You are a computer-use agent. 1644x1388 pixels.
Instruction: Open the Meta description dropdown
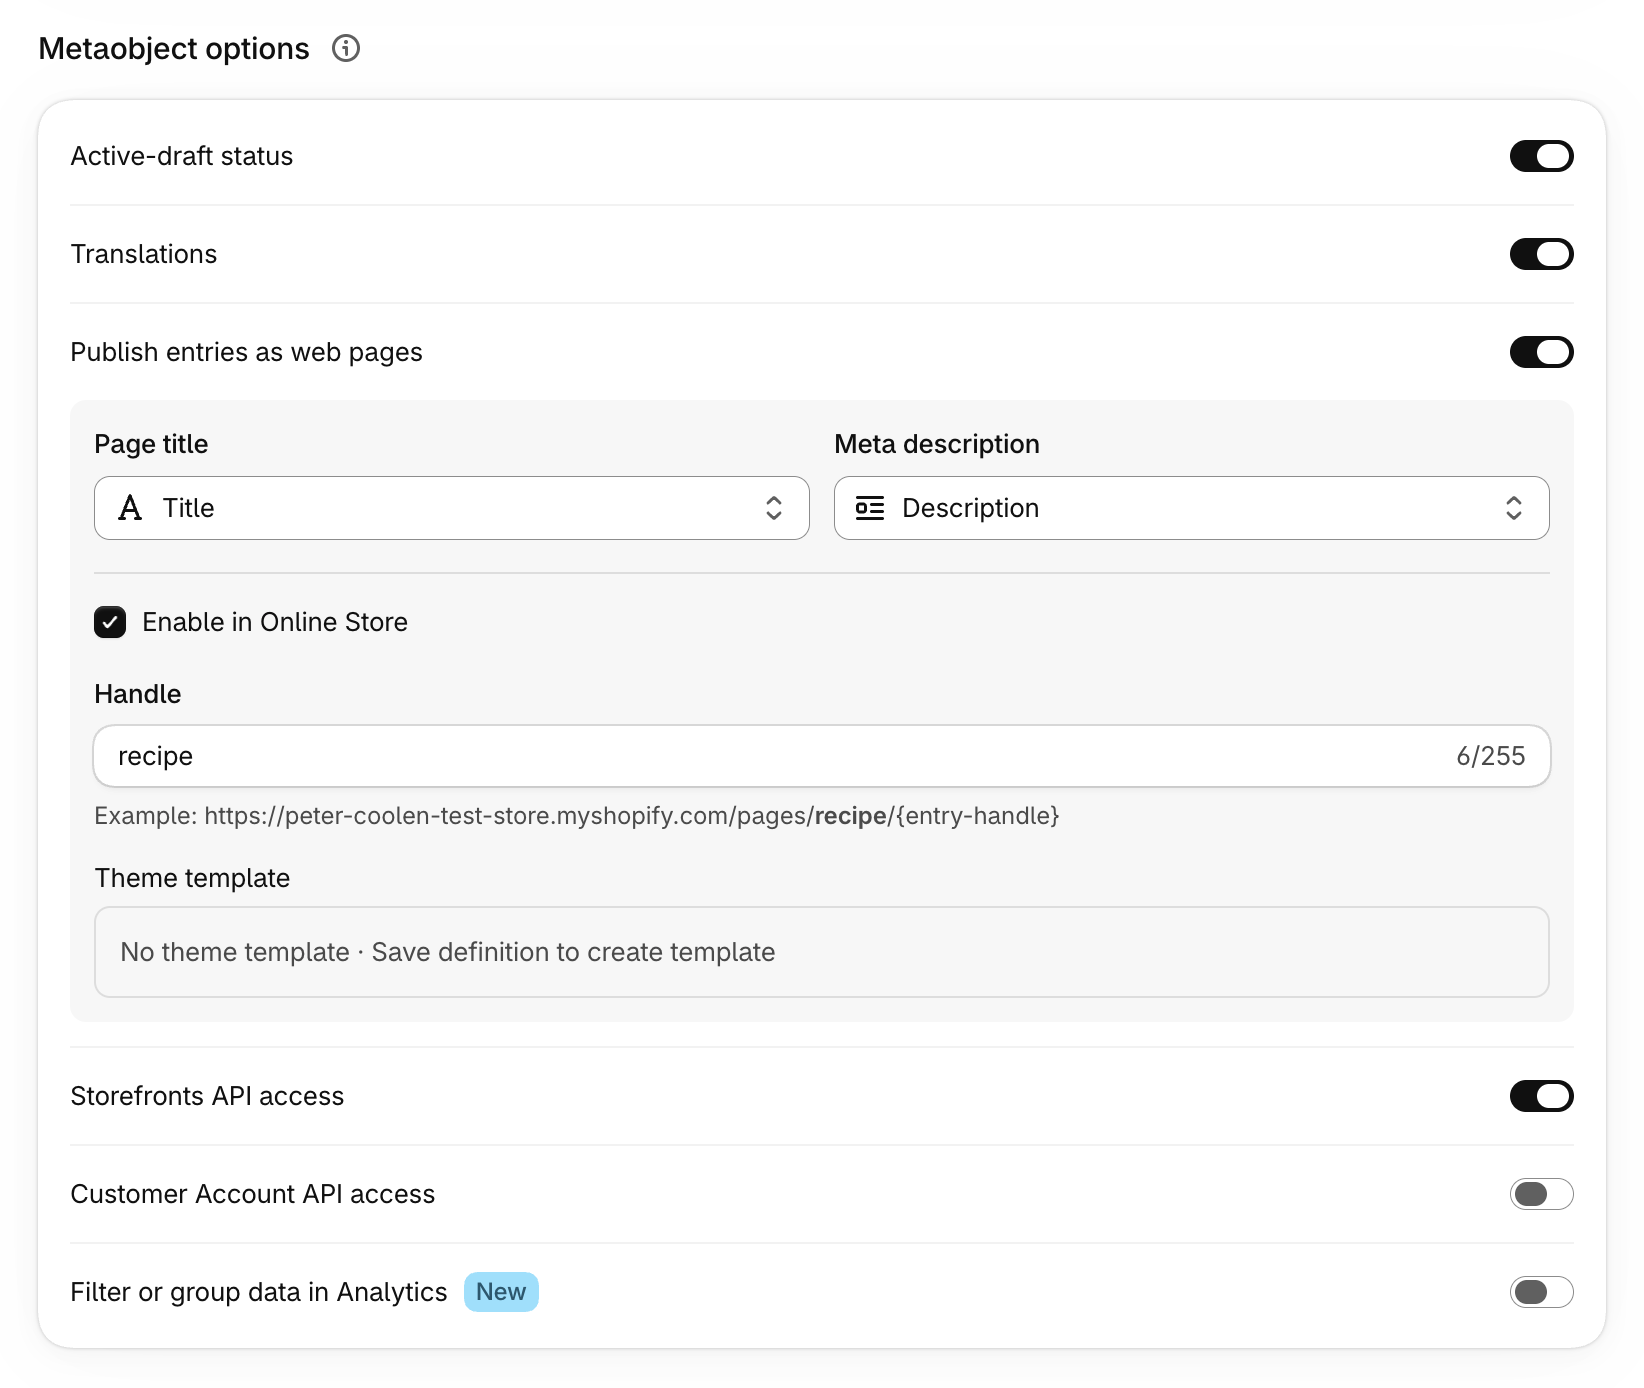[1192, 508]
